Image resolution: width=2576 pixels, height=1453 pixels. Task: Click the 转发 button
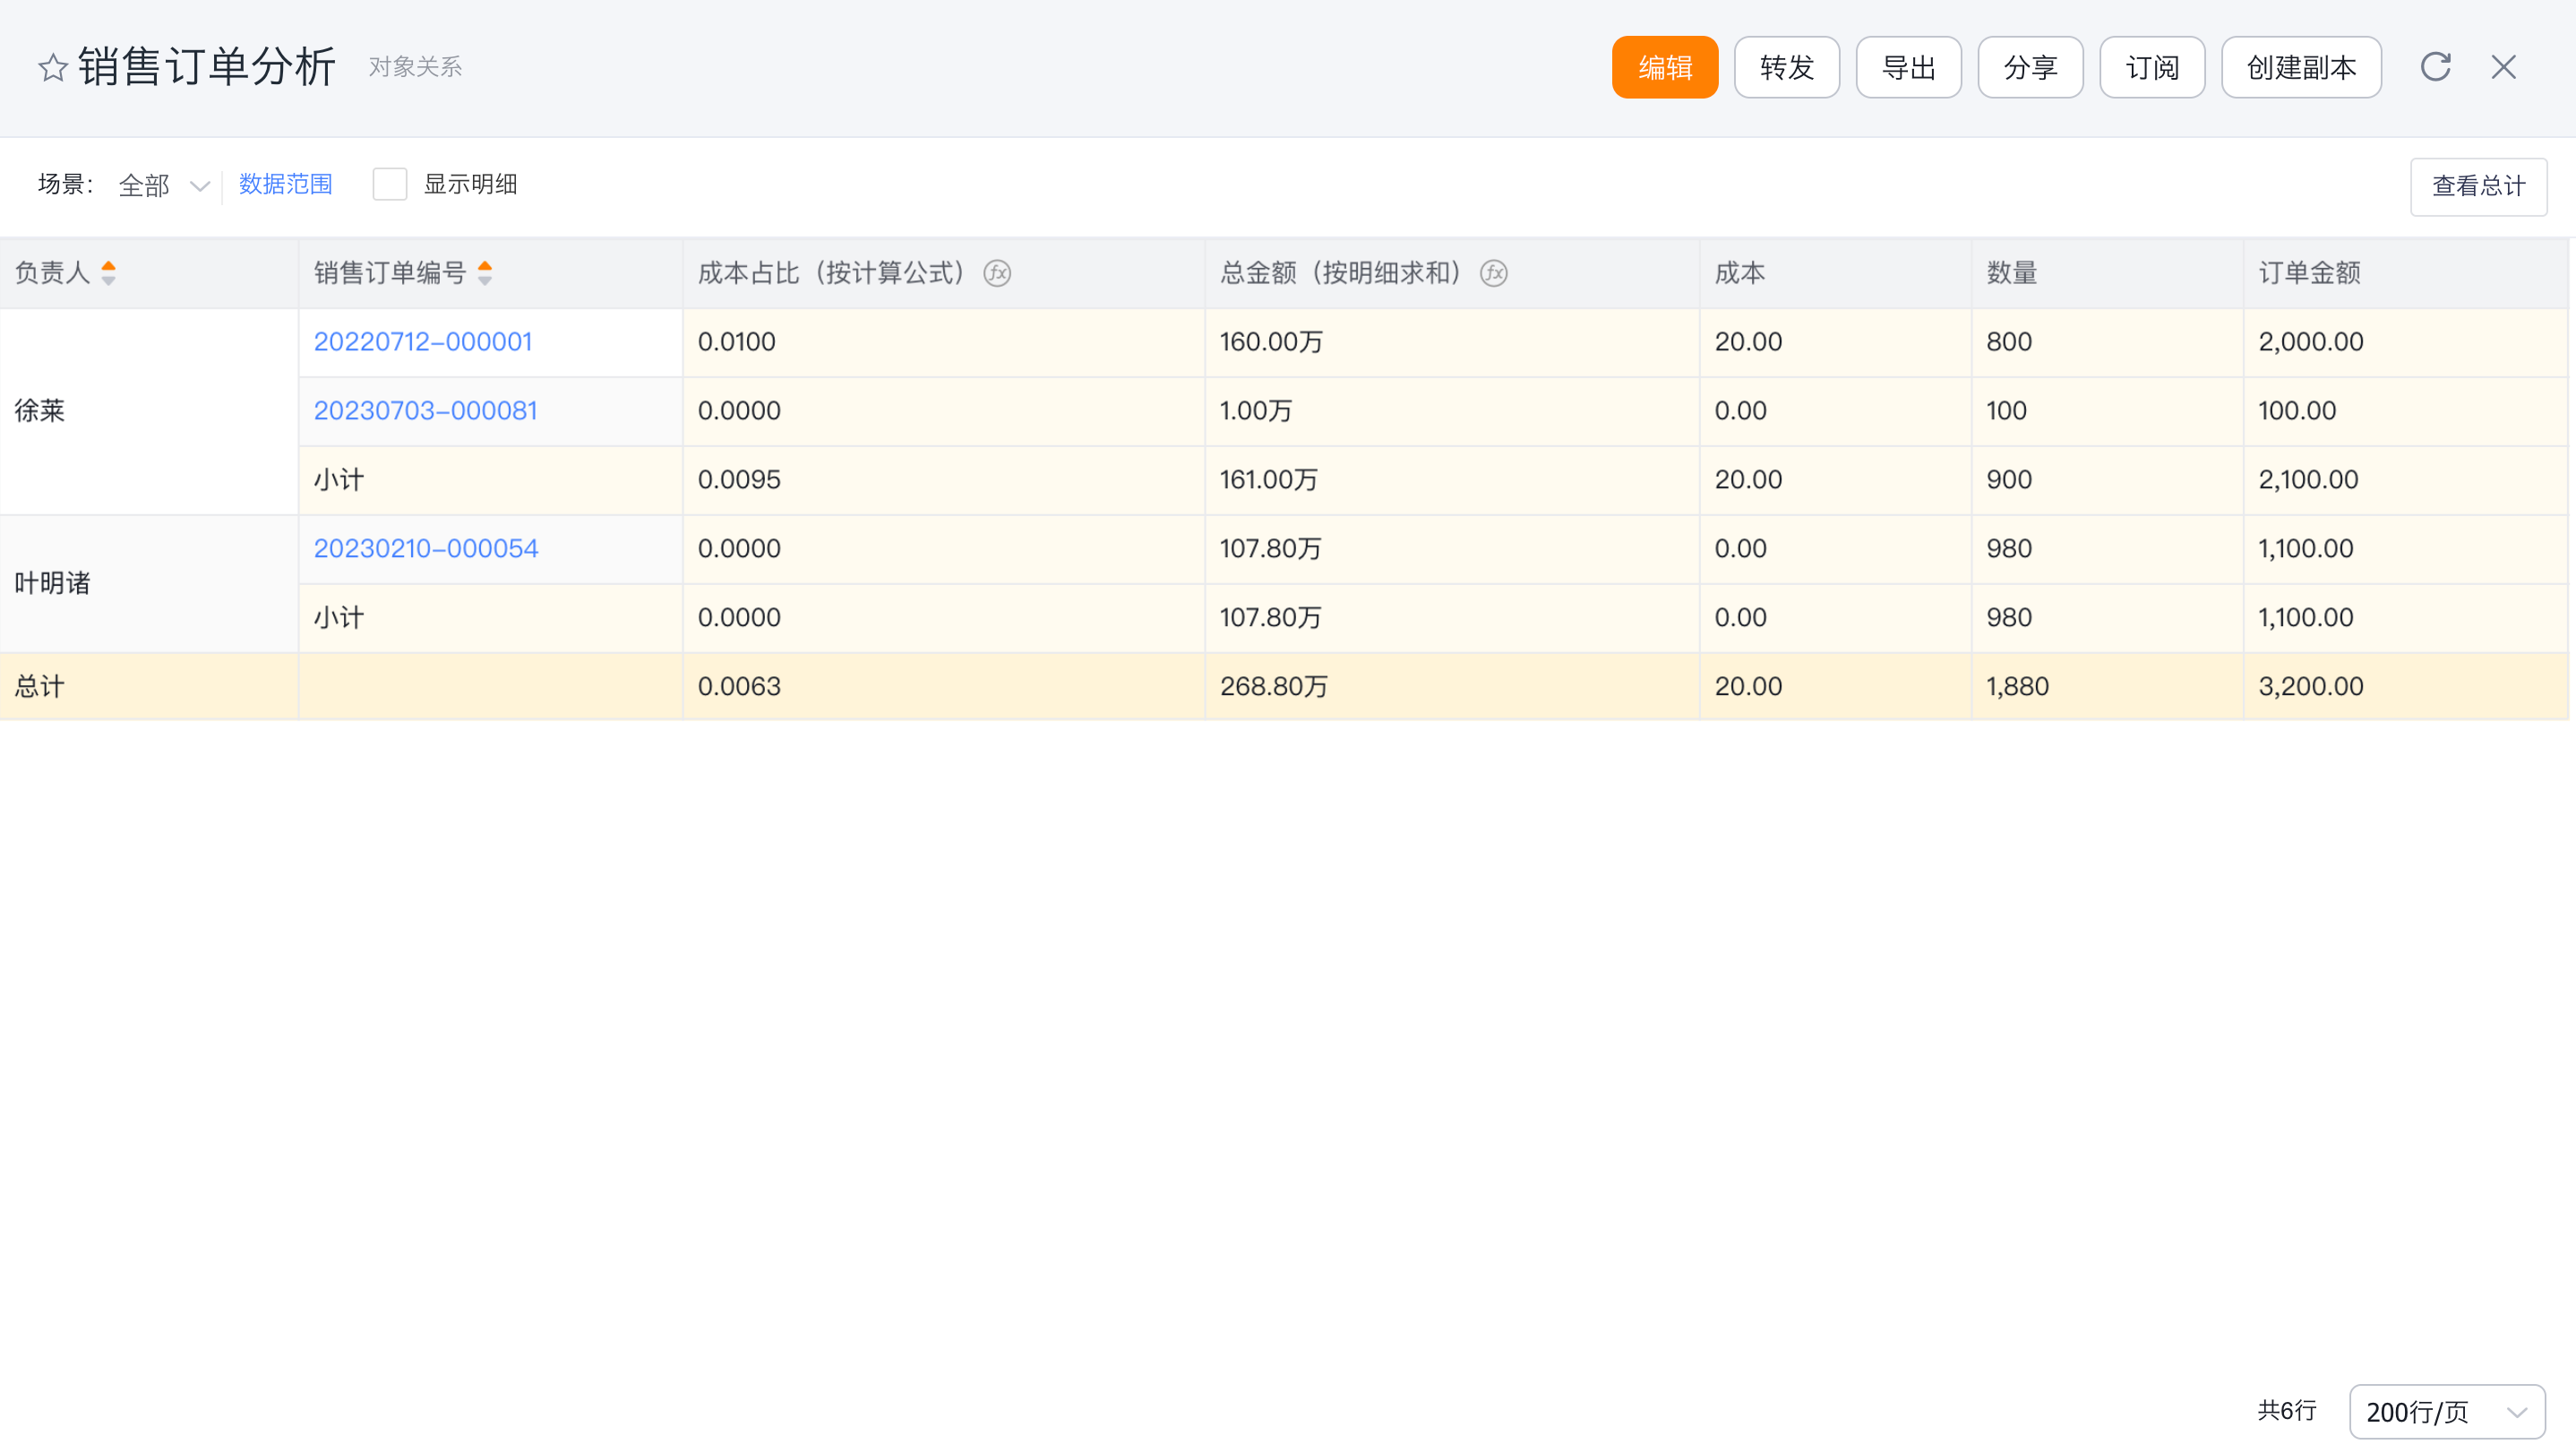1786,67
